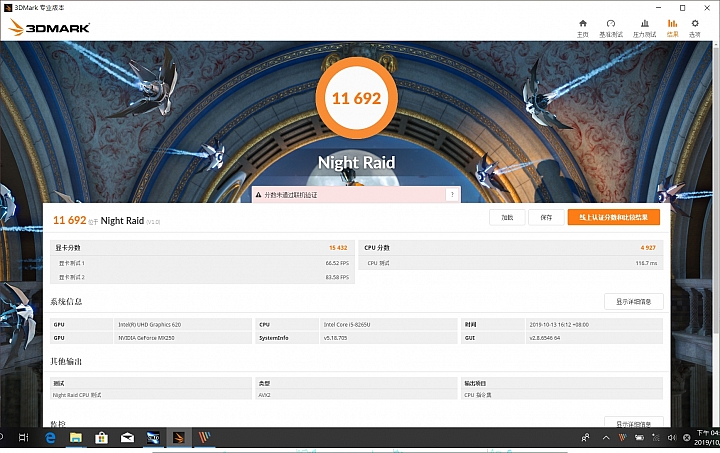Select the NVIDIA GeForce MX250 entry
This screenshot has width=720, height=453.
pos(146,338)
